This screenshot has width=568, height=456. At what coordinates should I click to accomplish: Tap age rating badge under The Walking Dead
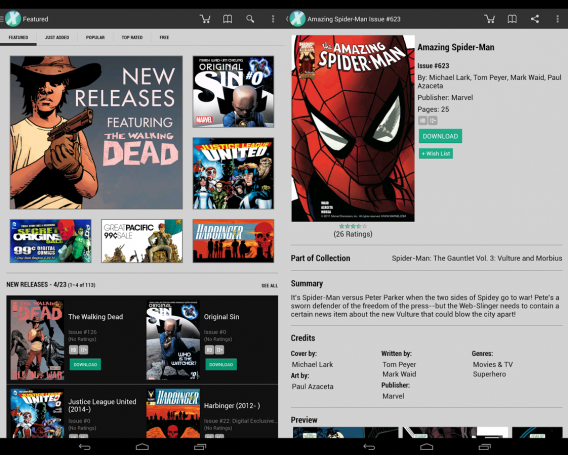coord(84,350)
